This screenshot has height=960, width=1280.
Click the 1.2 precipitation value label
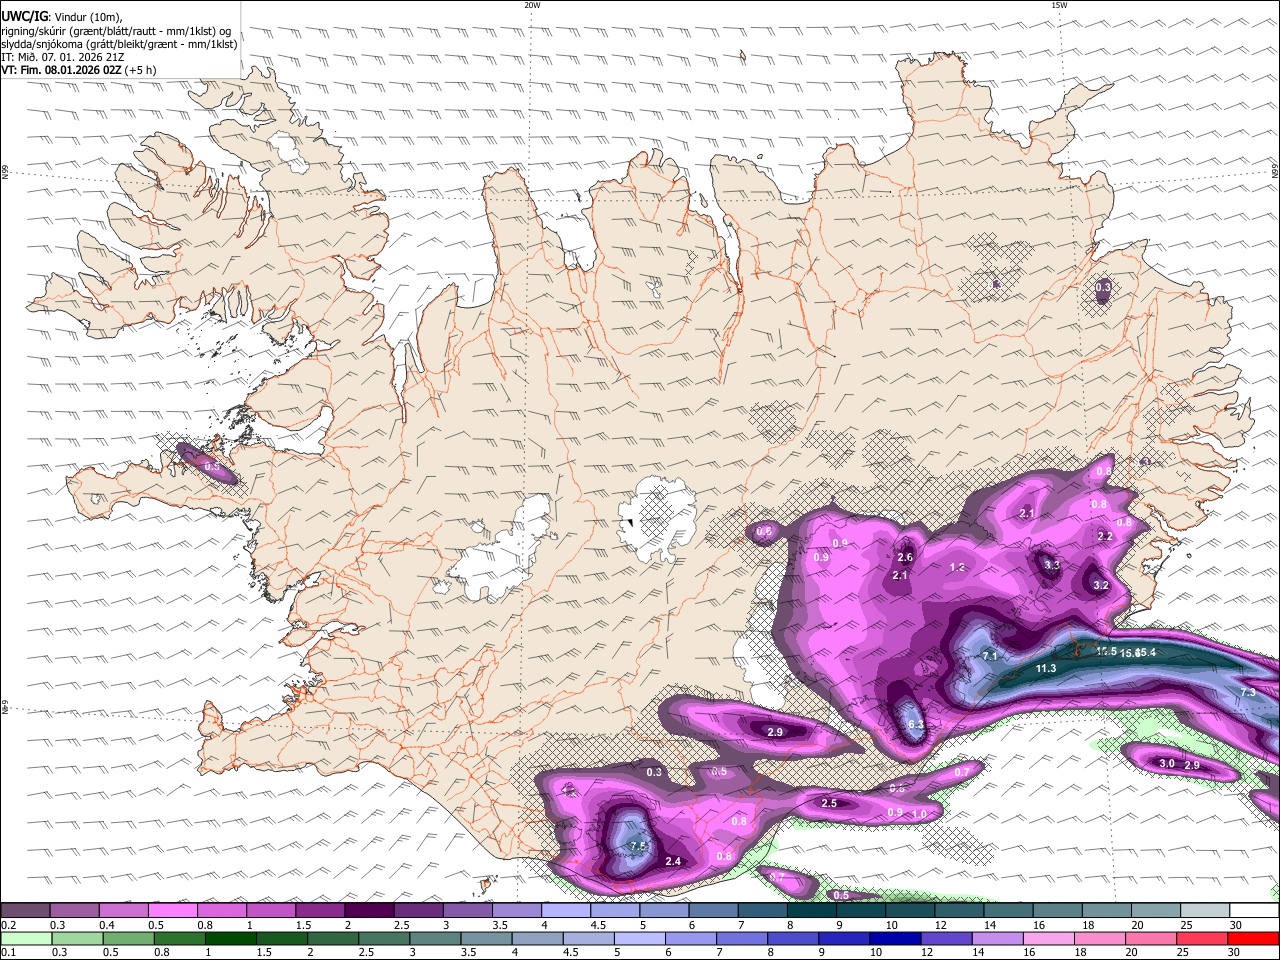(x=957, y=567)
